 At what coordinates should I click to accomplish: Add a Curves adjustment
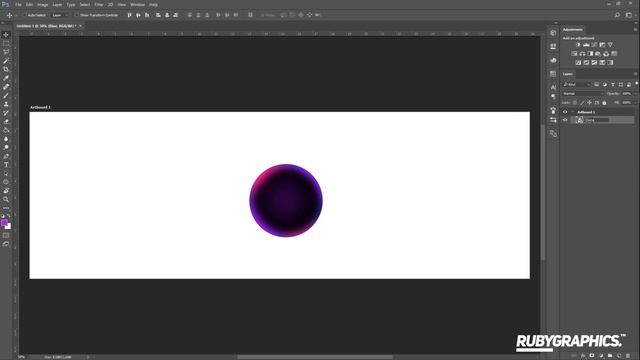click(594, 45)
